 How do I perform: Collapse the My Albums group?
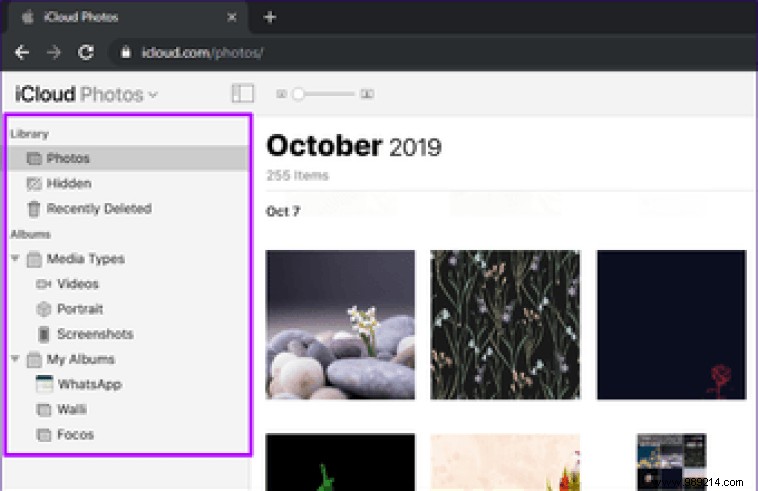click(15, 359)
